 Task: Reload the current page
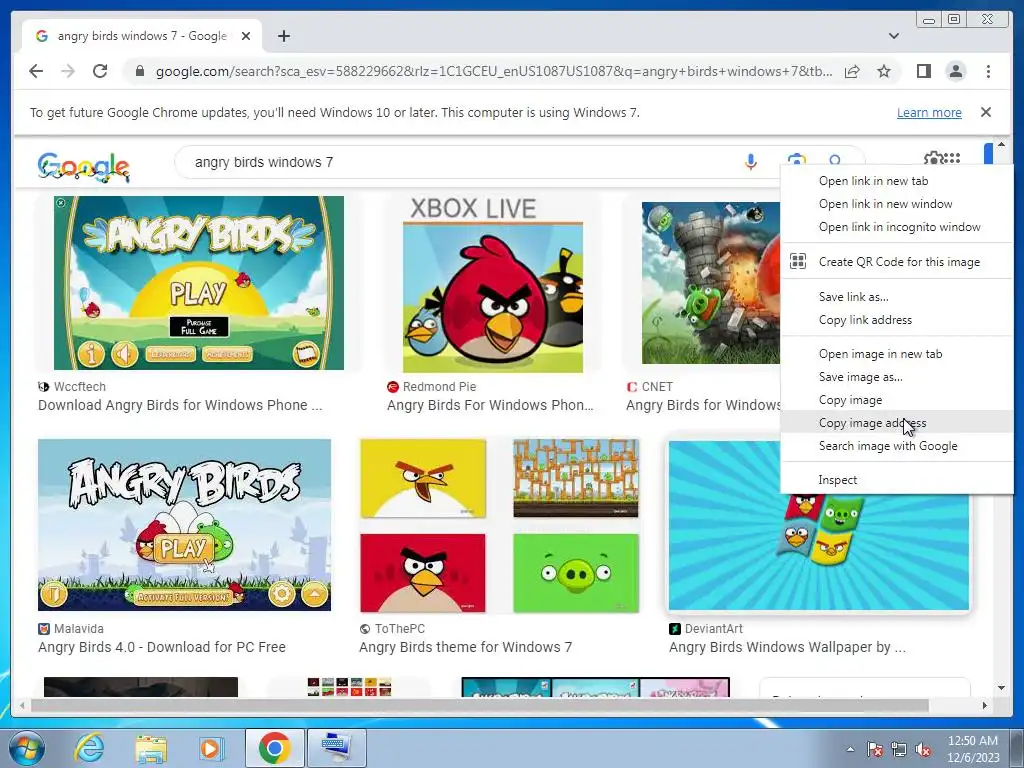point(100,71)
